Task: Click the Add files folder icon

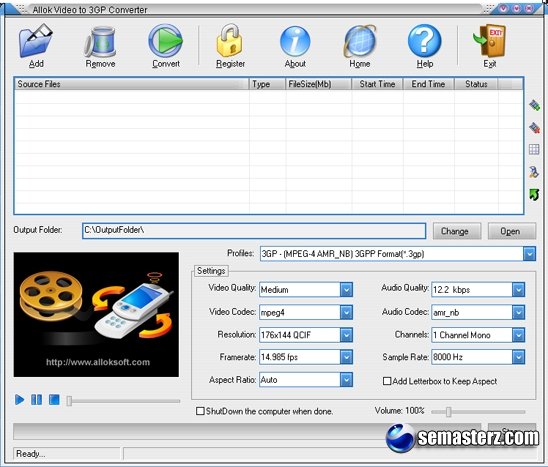Action: [36, 41]
